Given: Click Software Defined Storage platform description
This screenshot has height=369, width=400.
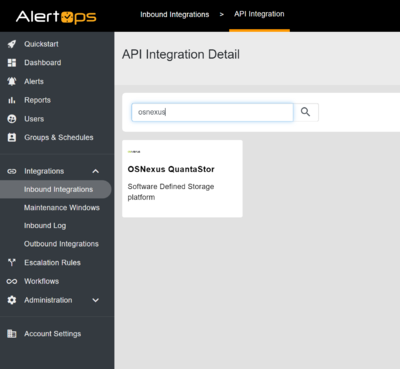Looking at the screenshot, I should pos(171,192).
